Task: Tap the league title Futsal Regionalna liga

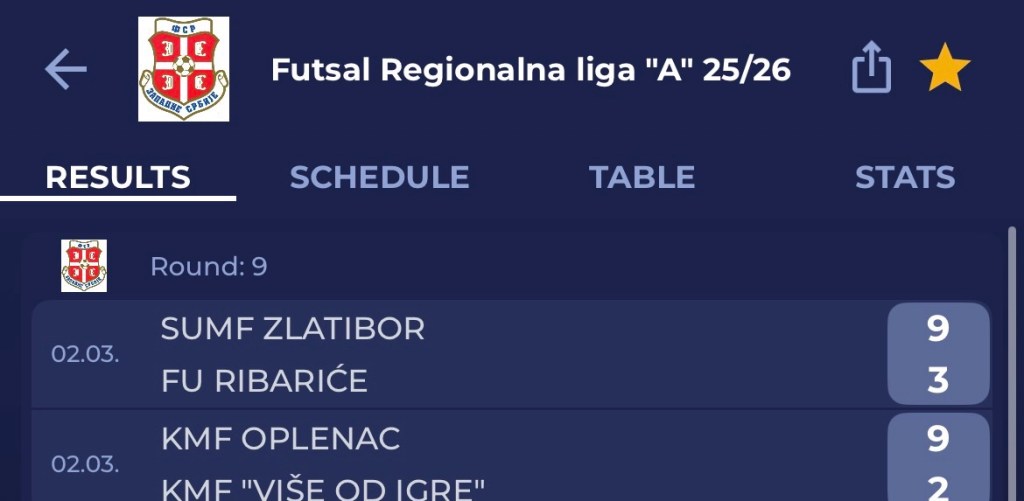Action: point(531,70)
